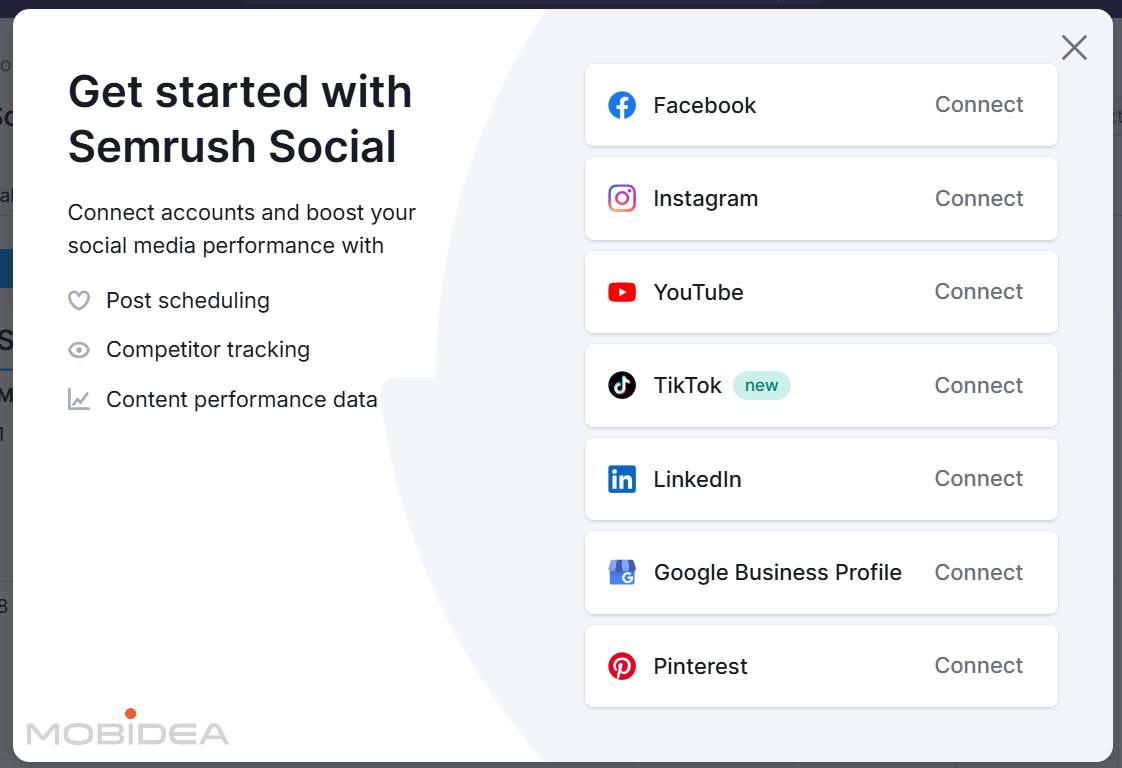
Task: Connect an Instagram account
Action: [x=978, y=198]
